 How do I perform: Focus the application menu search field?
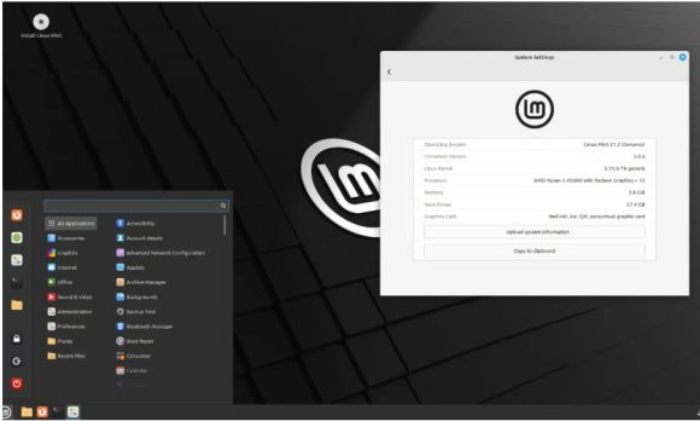(137, 205)
